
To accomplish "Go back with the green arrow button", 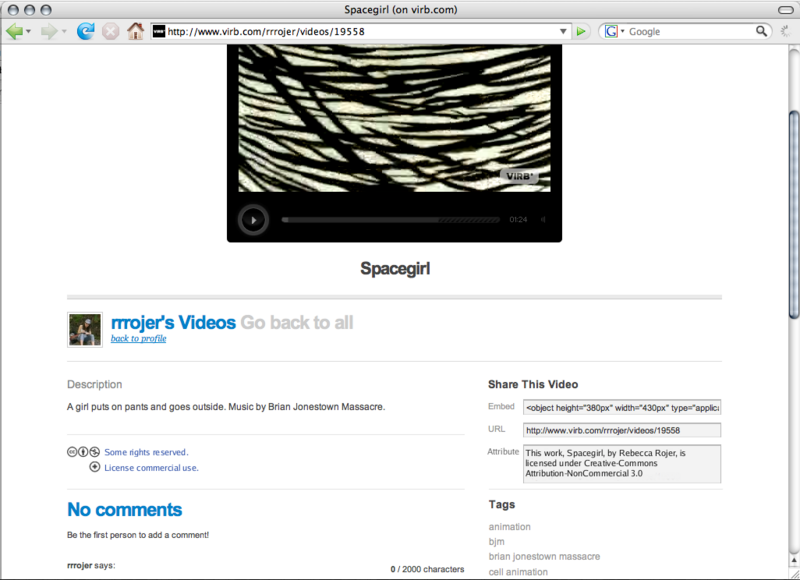I will coord(14,32).
